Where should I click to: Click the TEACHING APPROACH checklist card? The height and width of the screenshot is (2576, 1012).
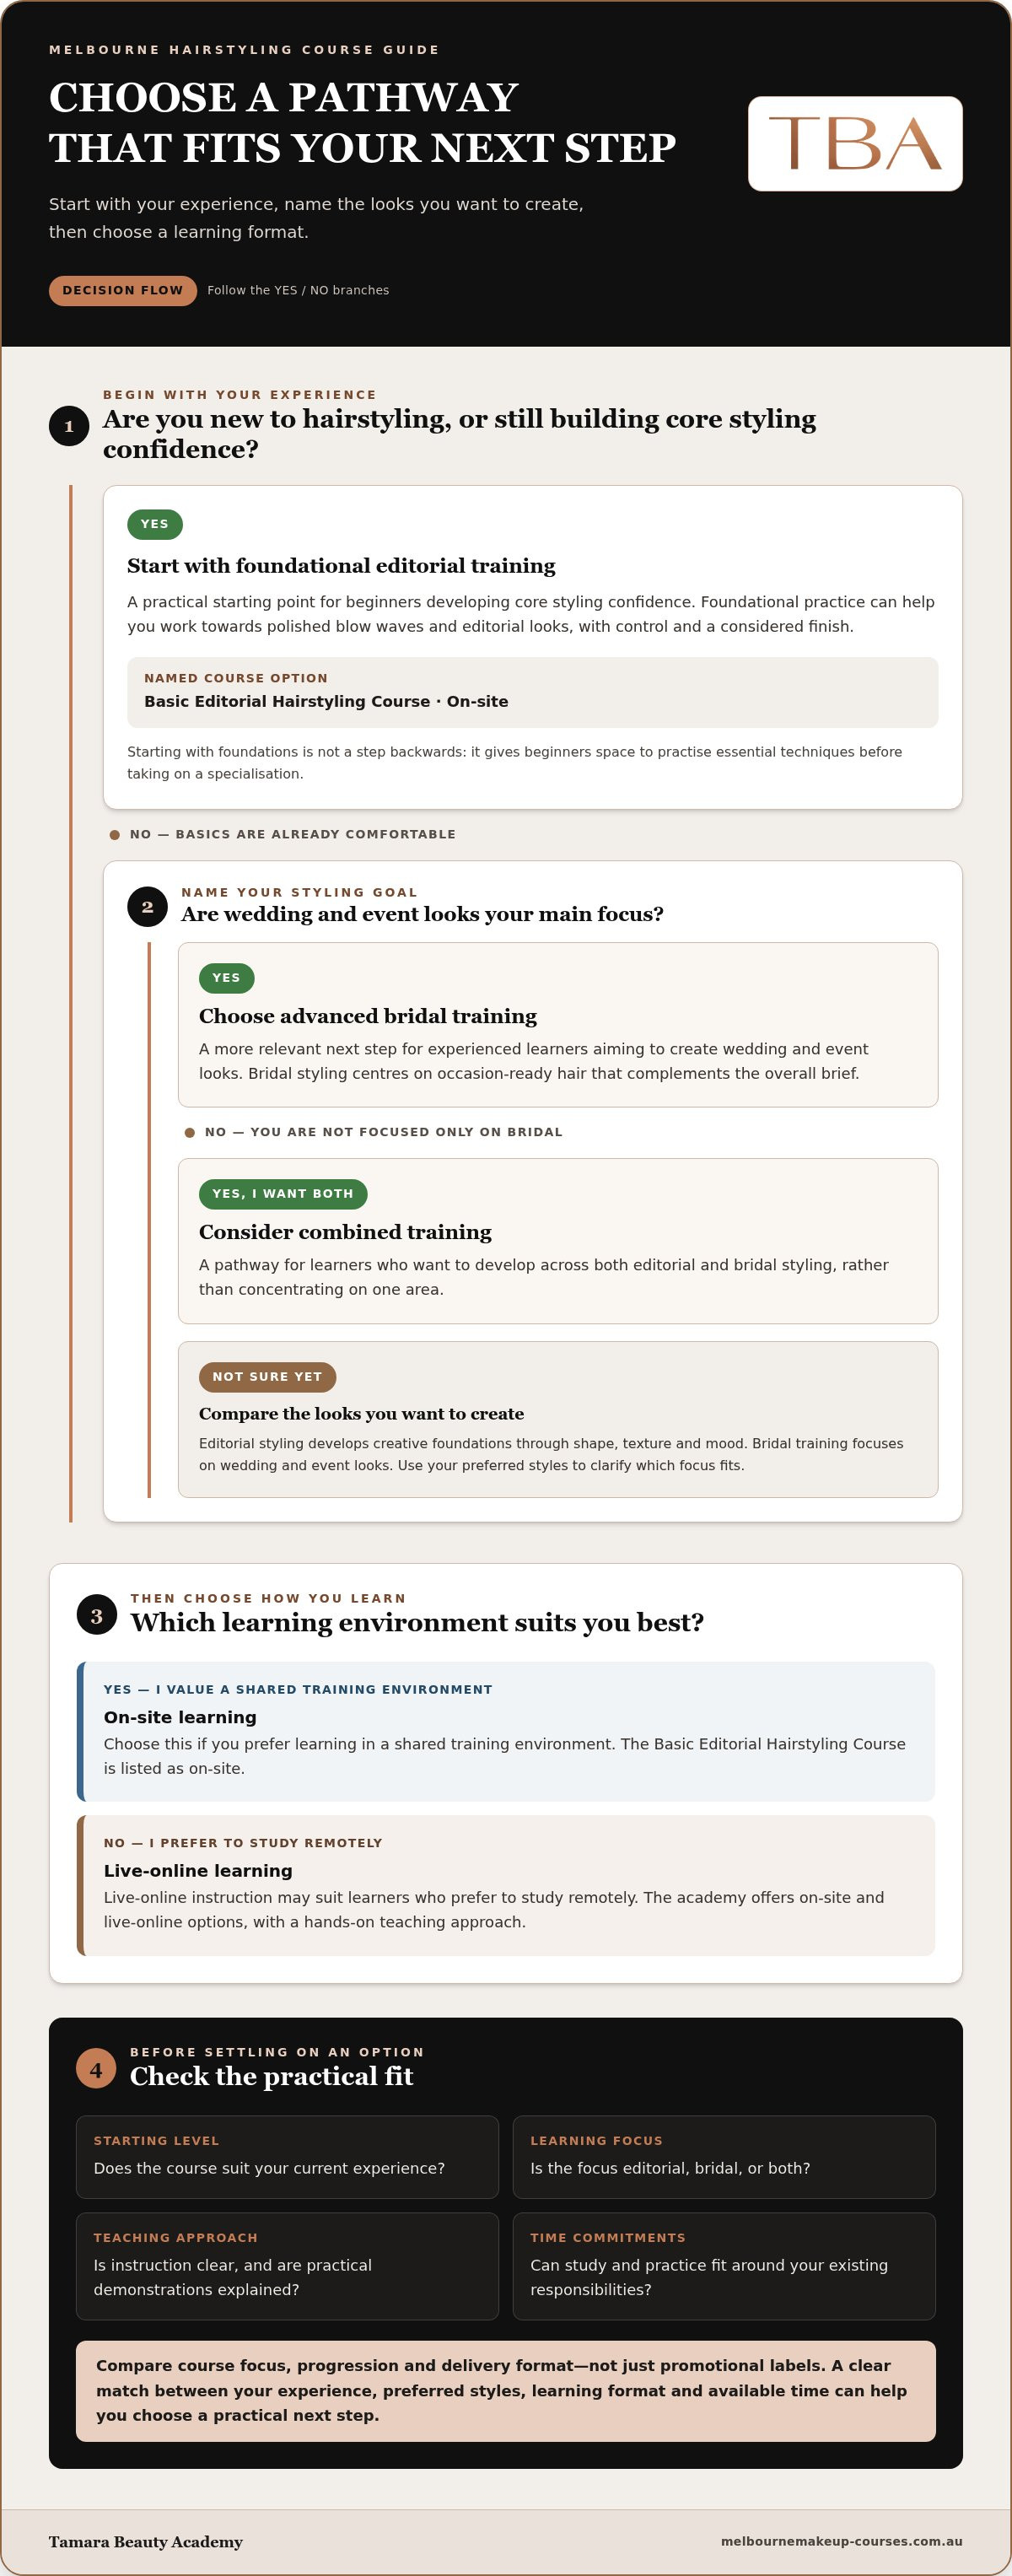(x=287, y=2266)
